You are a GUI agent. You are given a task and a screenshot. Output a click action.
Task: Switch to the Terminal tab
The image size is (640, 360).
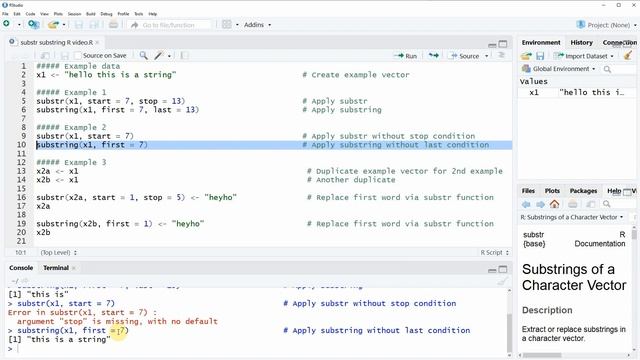pos(56,268)
